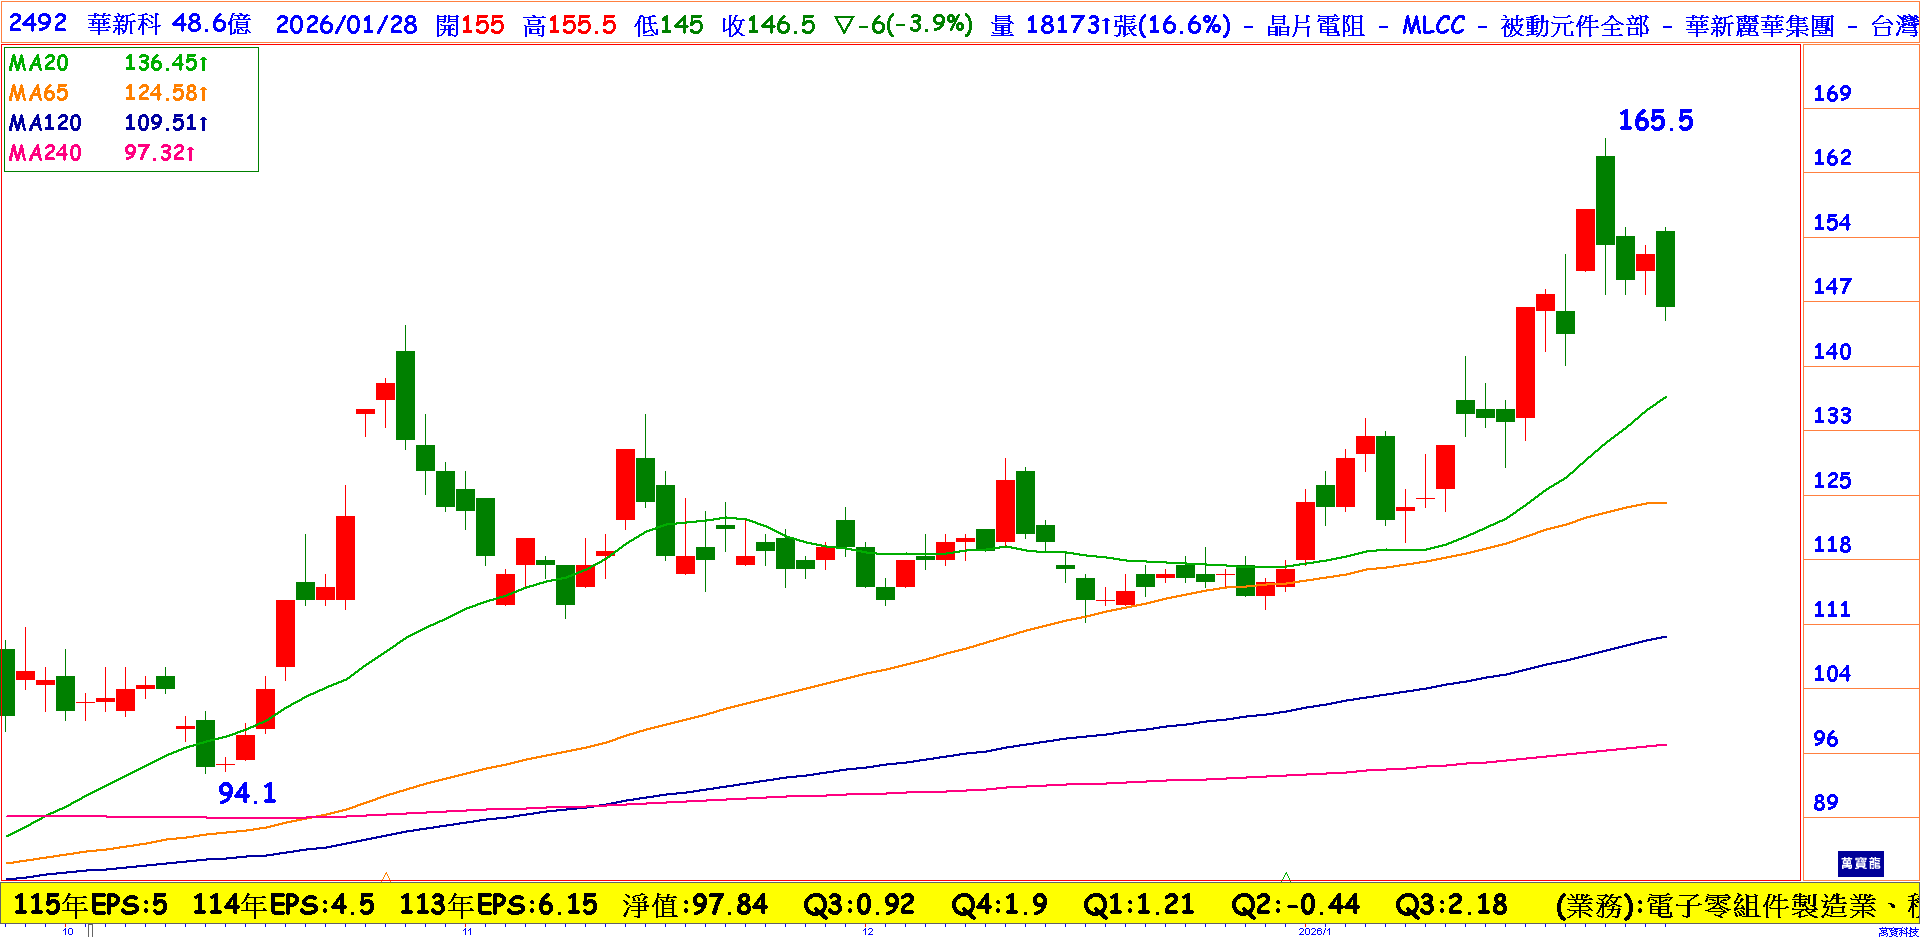Click the orange triangle marker on chart bottom
Viewport: 1920px width, 937px height.
pos(386,876)
